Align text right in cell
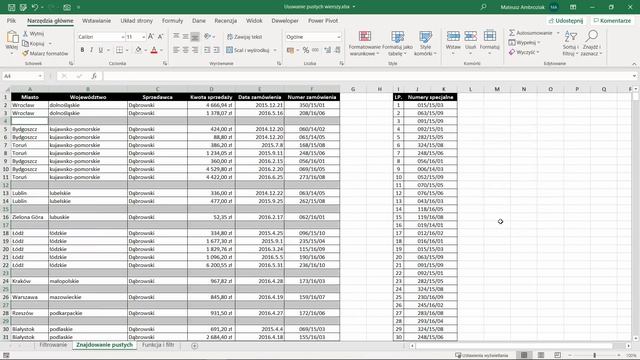This screenshot has width=640, height=360. click(x=195, y=50)
